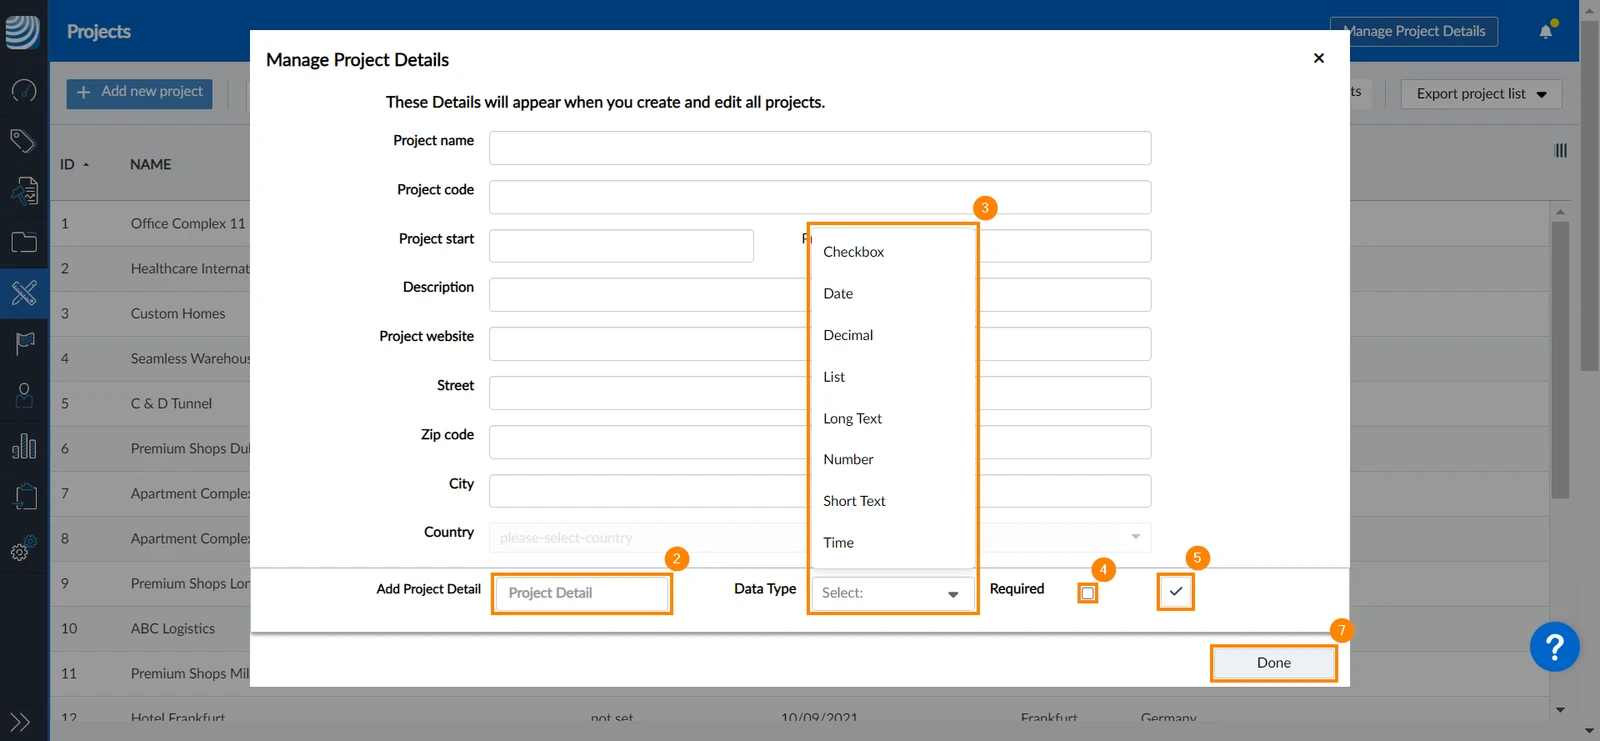Open the user person icon in sidebar

(24, 395)
